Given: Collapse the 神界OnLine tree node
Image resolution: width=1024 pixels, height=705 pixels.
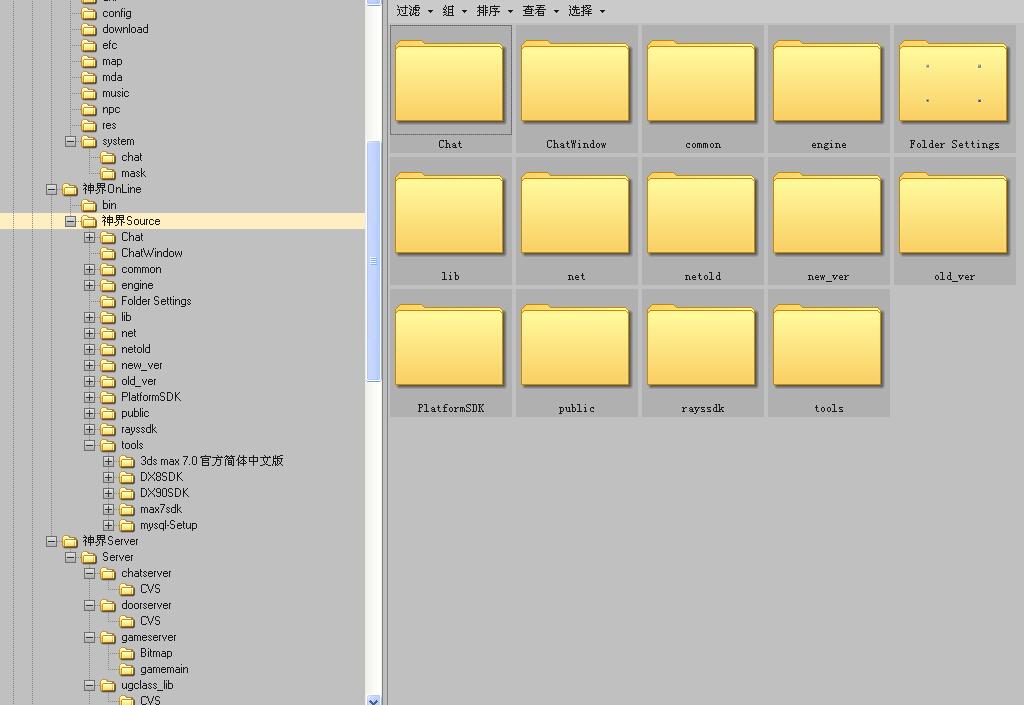Looking at the screenshot, I should (x=52, y=189).
